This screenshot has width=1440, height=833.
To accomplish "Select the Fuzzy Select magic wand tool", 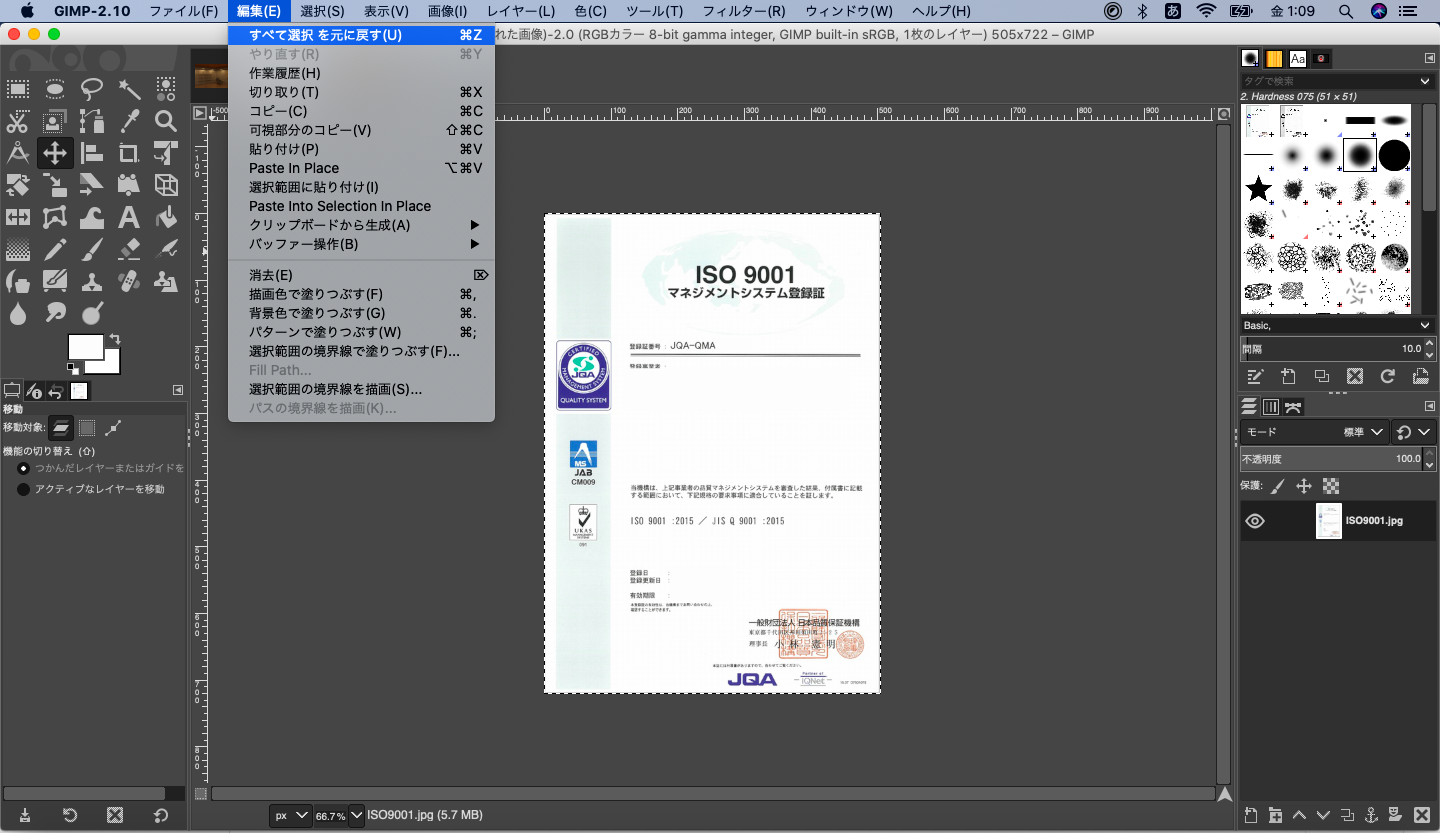I will coord(129,90).
